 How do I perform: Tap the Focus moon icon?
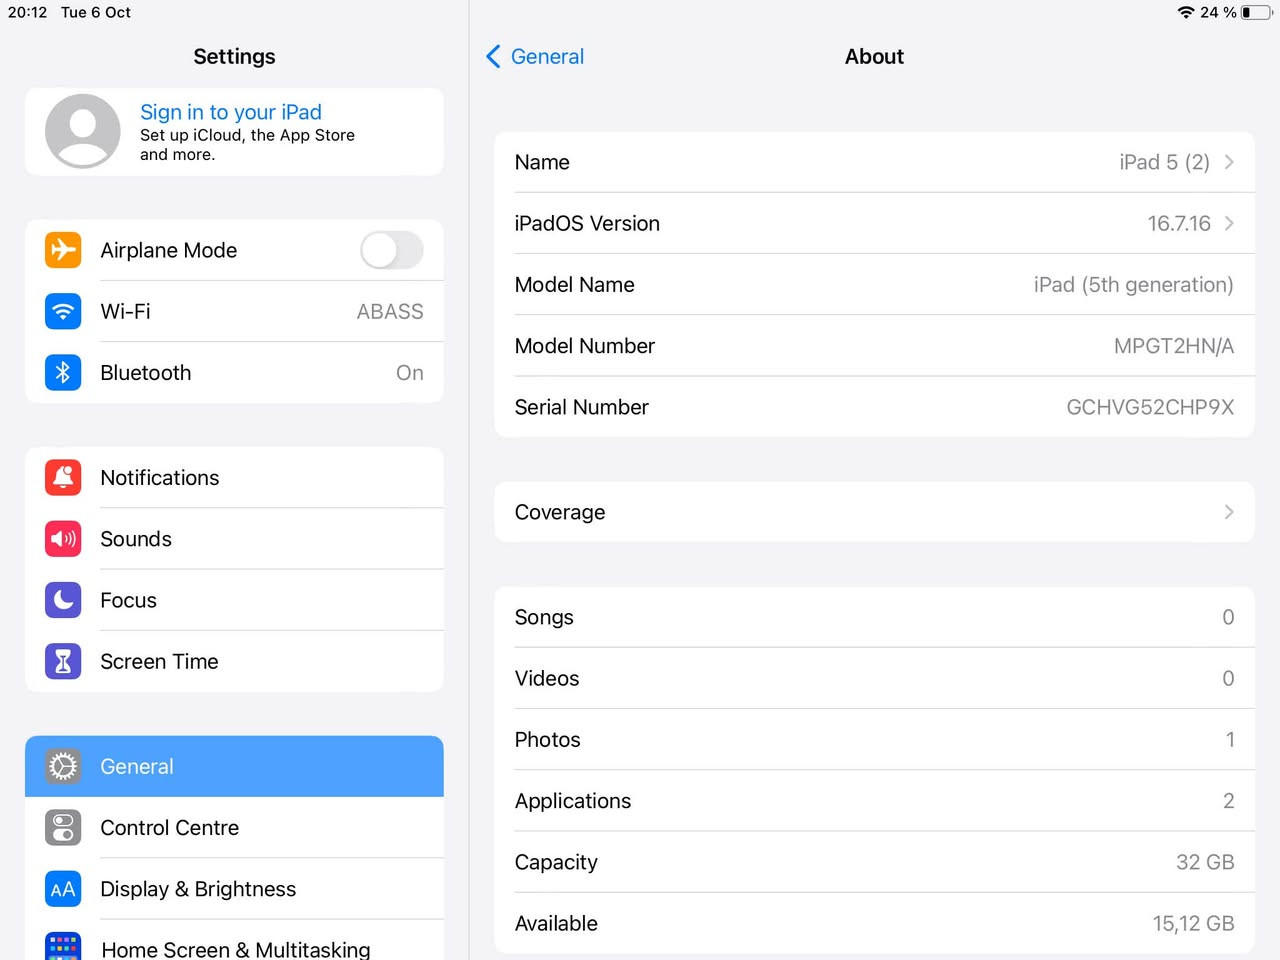tap(63, 600)
